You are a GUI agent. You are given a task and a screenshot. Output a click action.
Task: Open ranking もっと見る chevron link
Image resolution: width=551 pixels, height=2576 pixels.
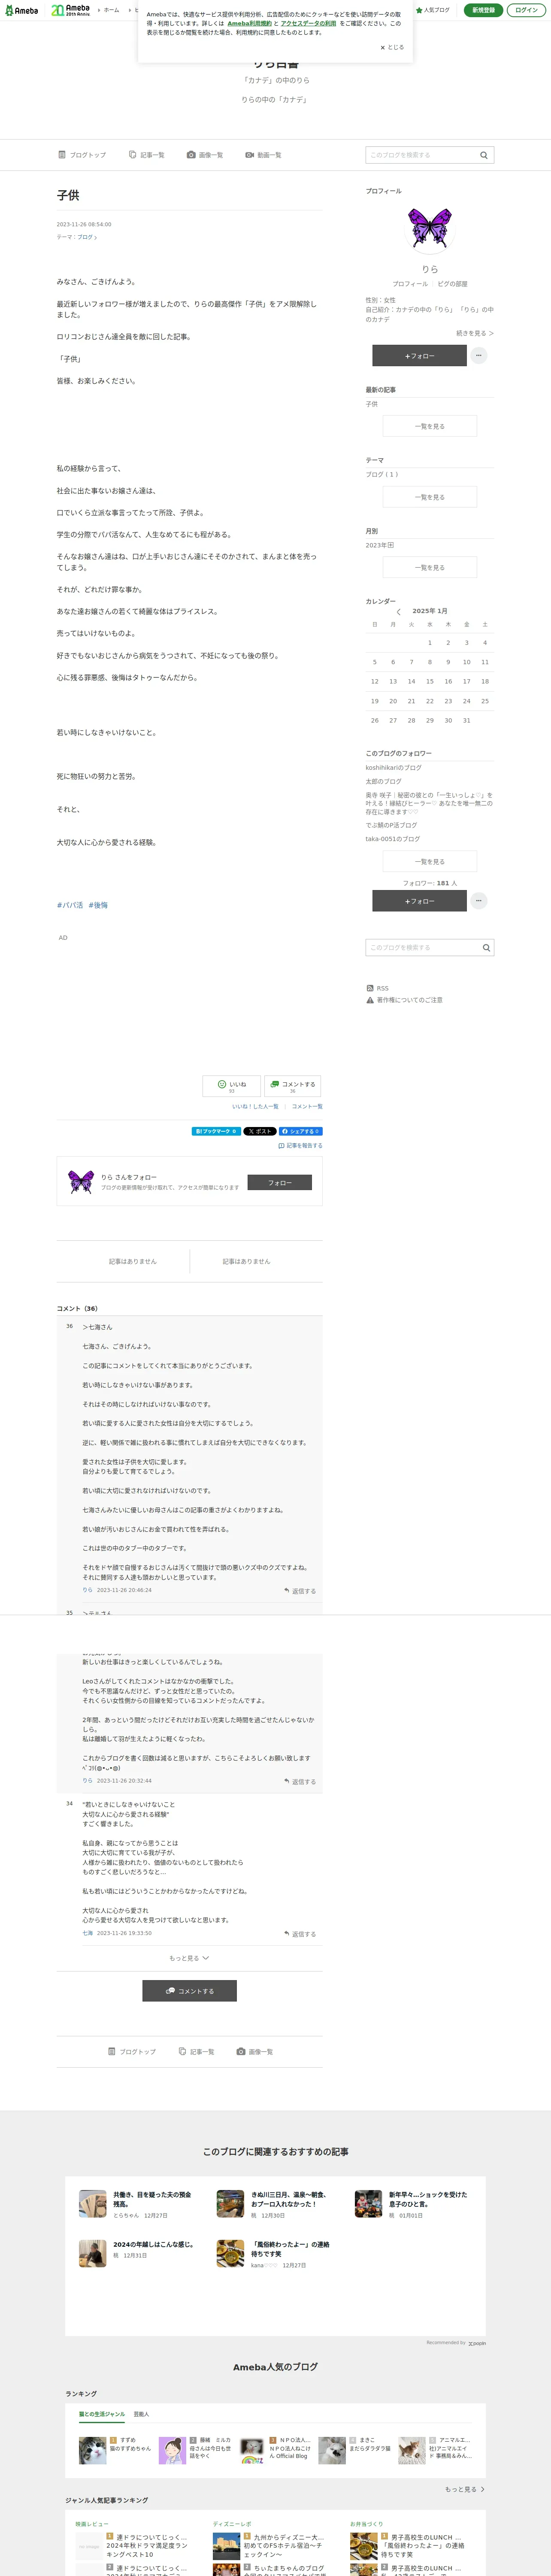coord(465,2489)
